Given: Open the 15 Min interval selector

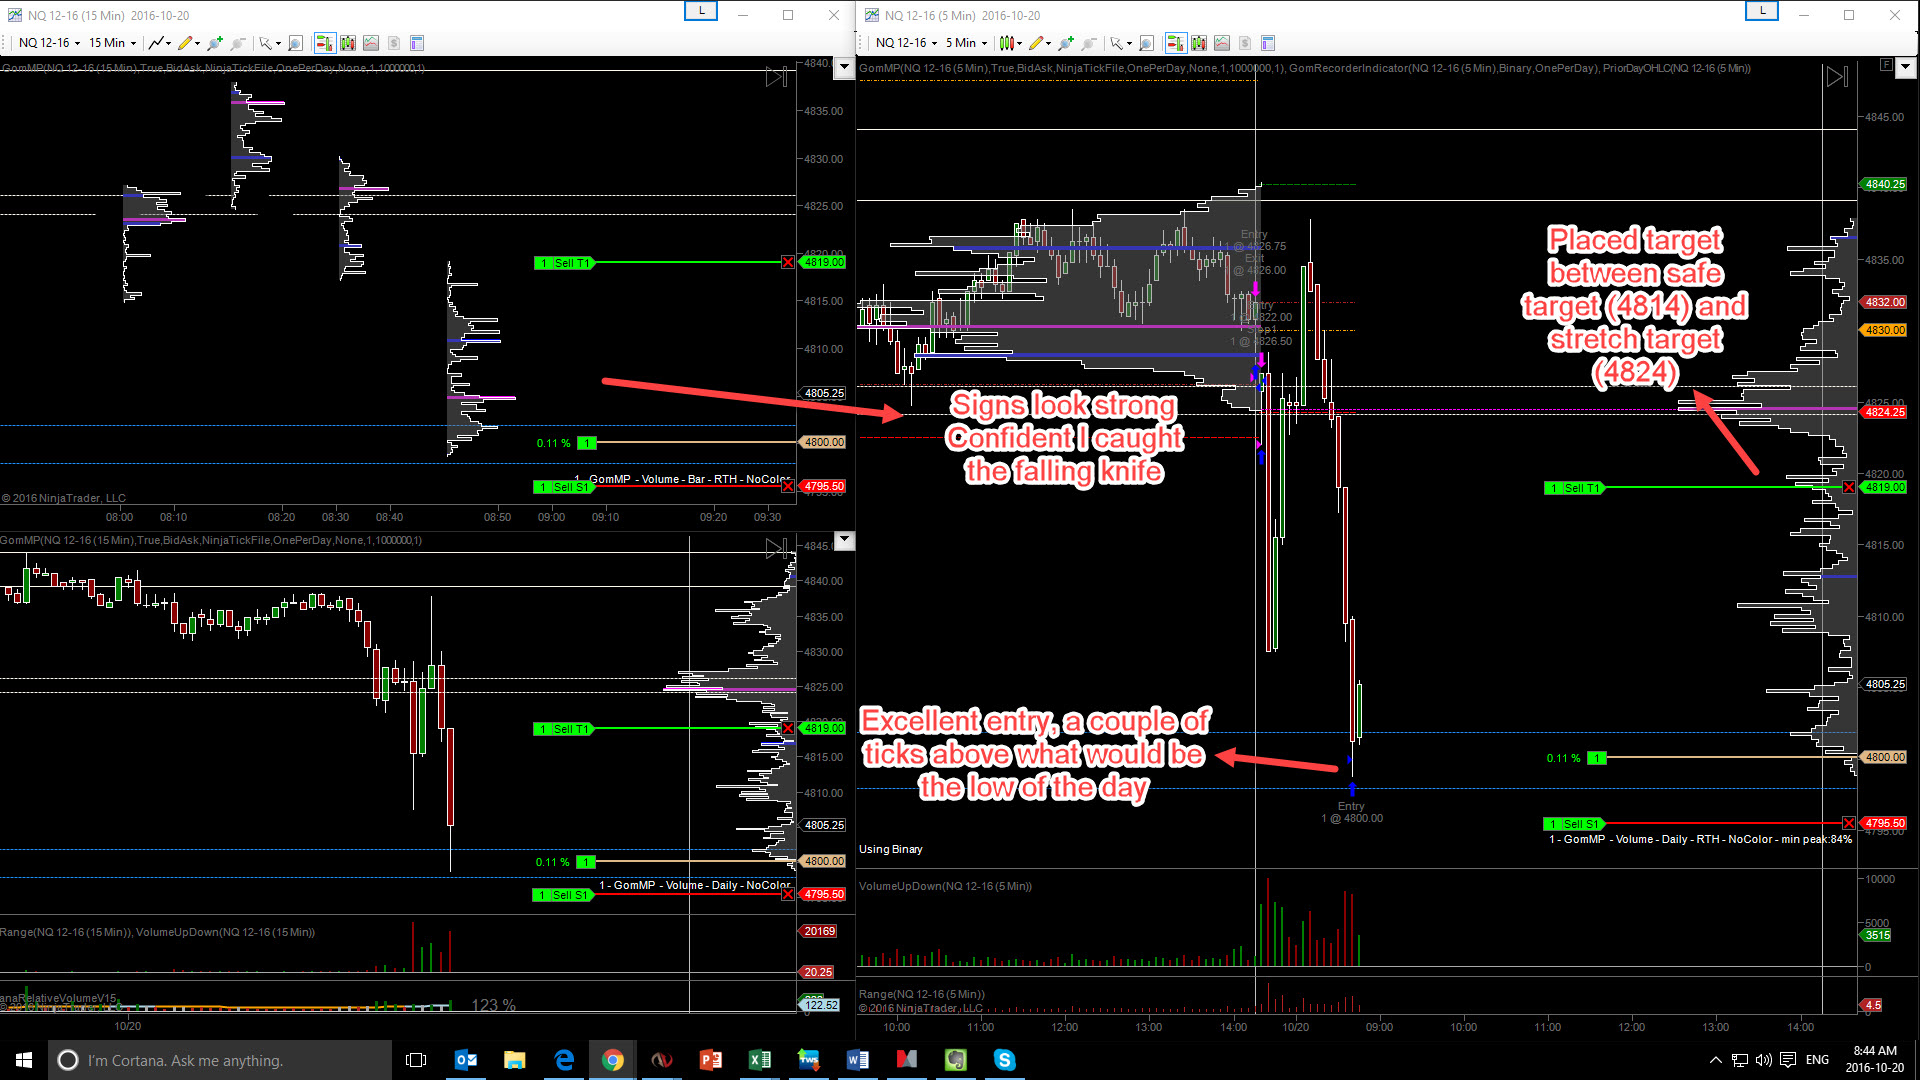Looking at the screenshot, I should [112, 43].
